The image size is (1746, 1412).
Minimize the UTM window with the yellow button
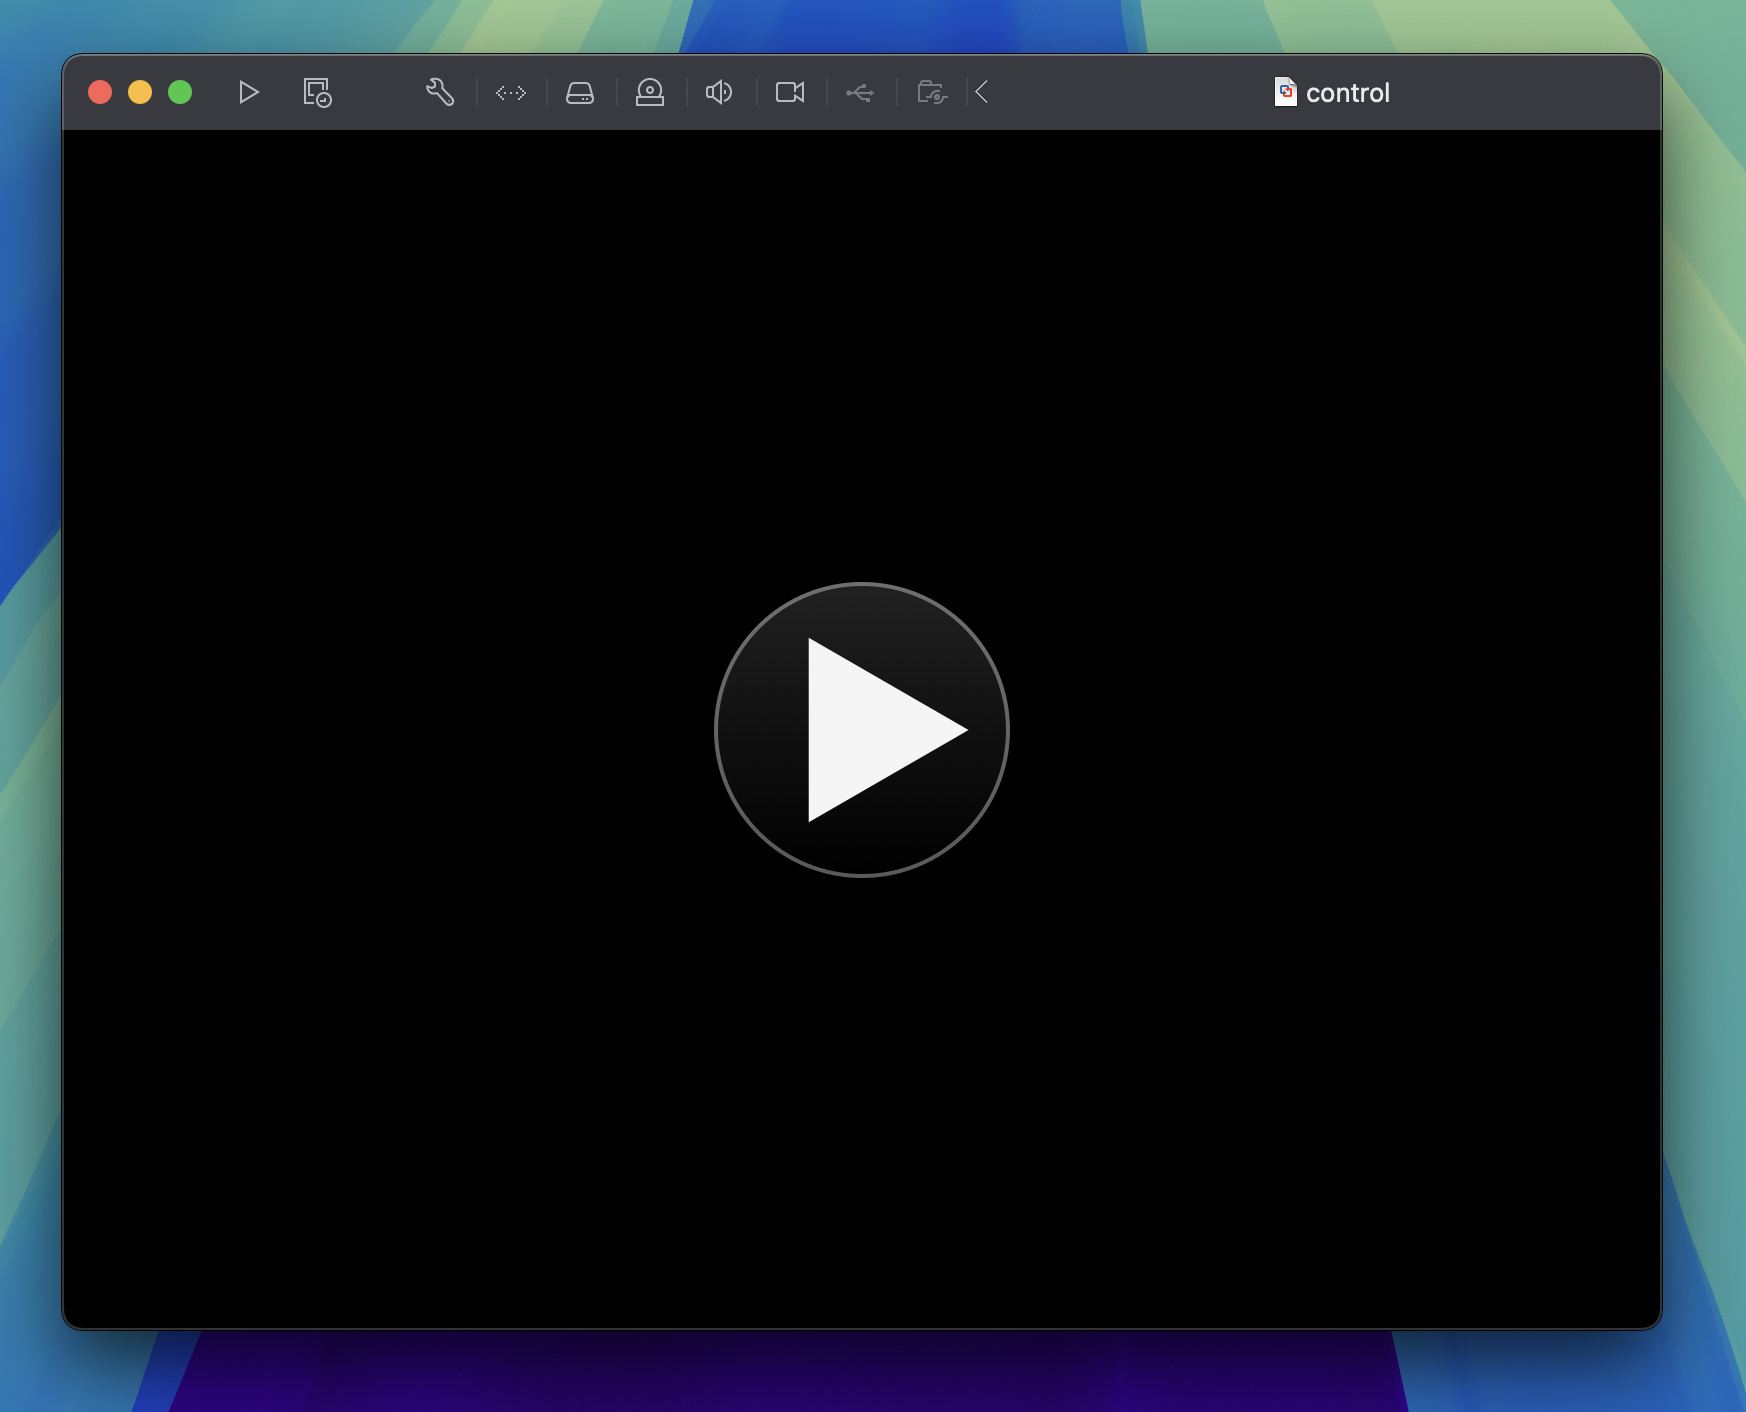click(140, 91)
